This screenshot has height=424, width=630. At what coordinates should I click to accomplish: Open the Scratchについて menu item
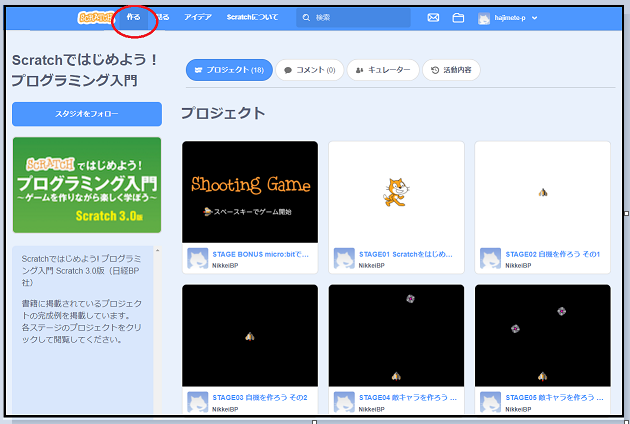click(x=252, y=17)
